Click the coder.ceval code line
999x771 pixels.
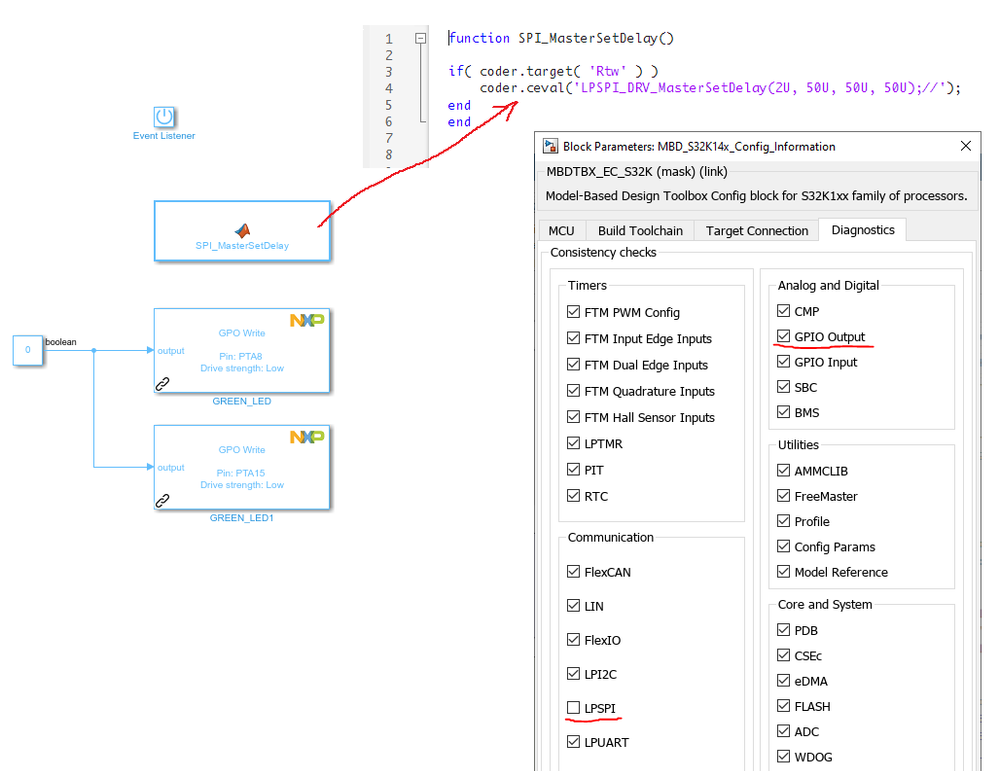point(720,87)
